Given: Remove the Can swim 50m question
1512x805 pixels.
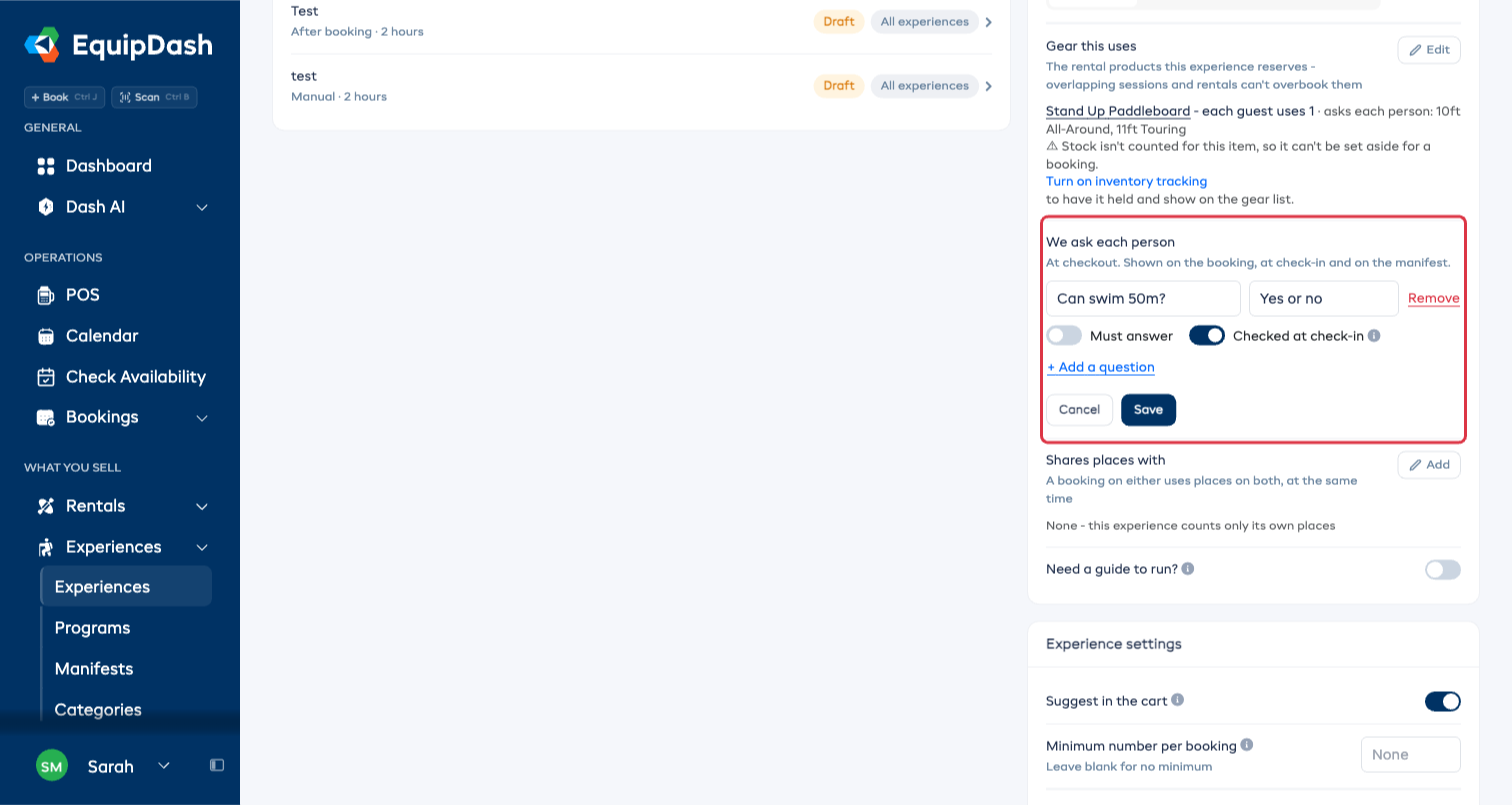Looking at the screenshot, I should (1434, 298).
